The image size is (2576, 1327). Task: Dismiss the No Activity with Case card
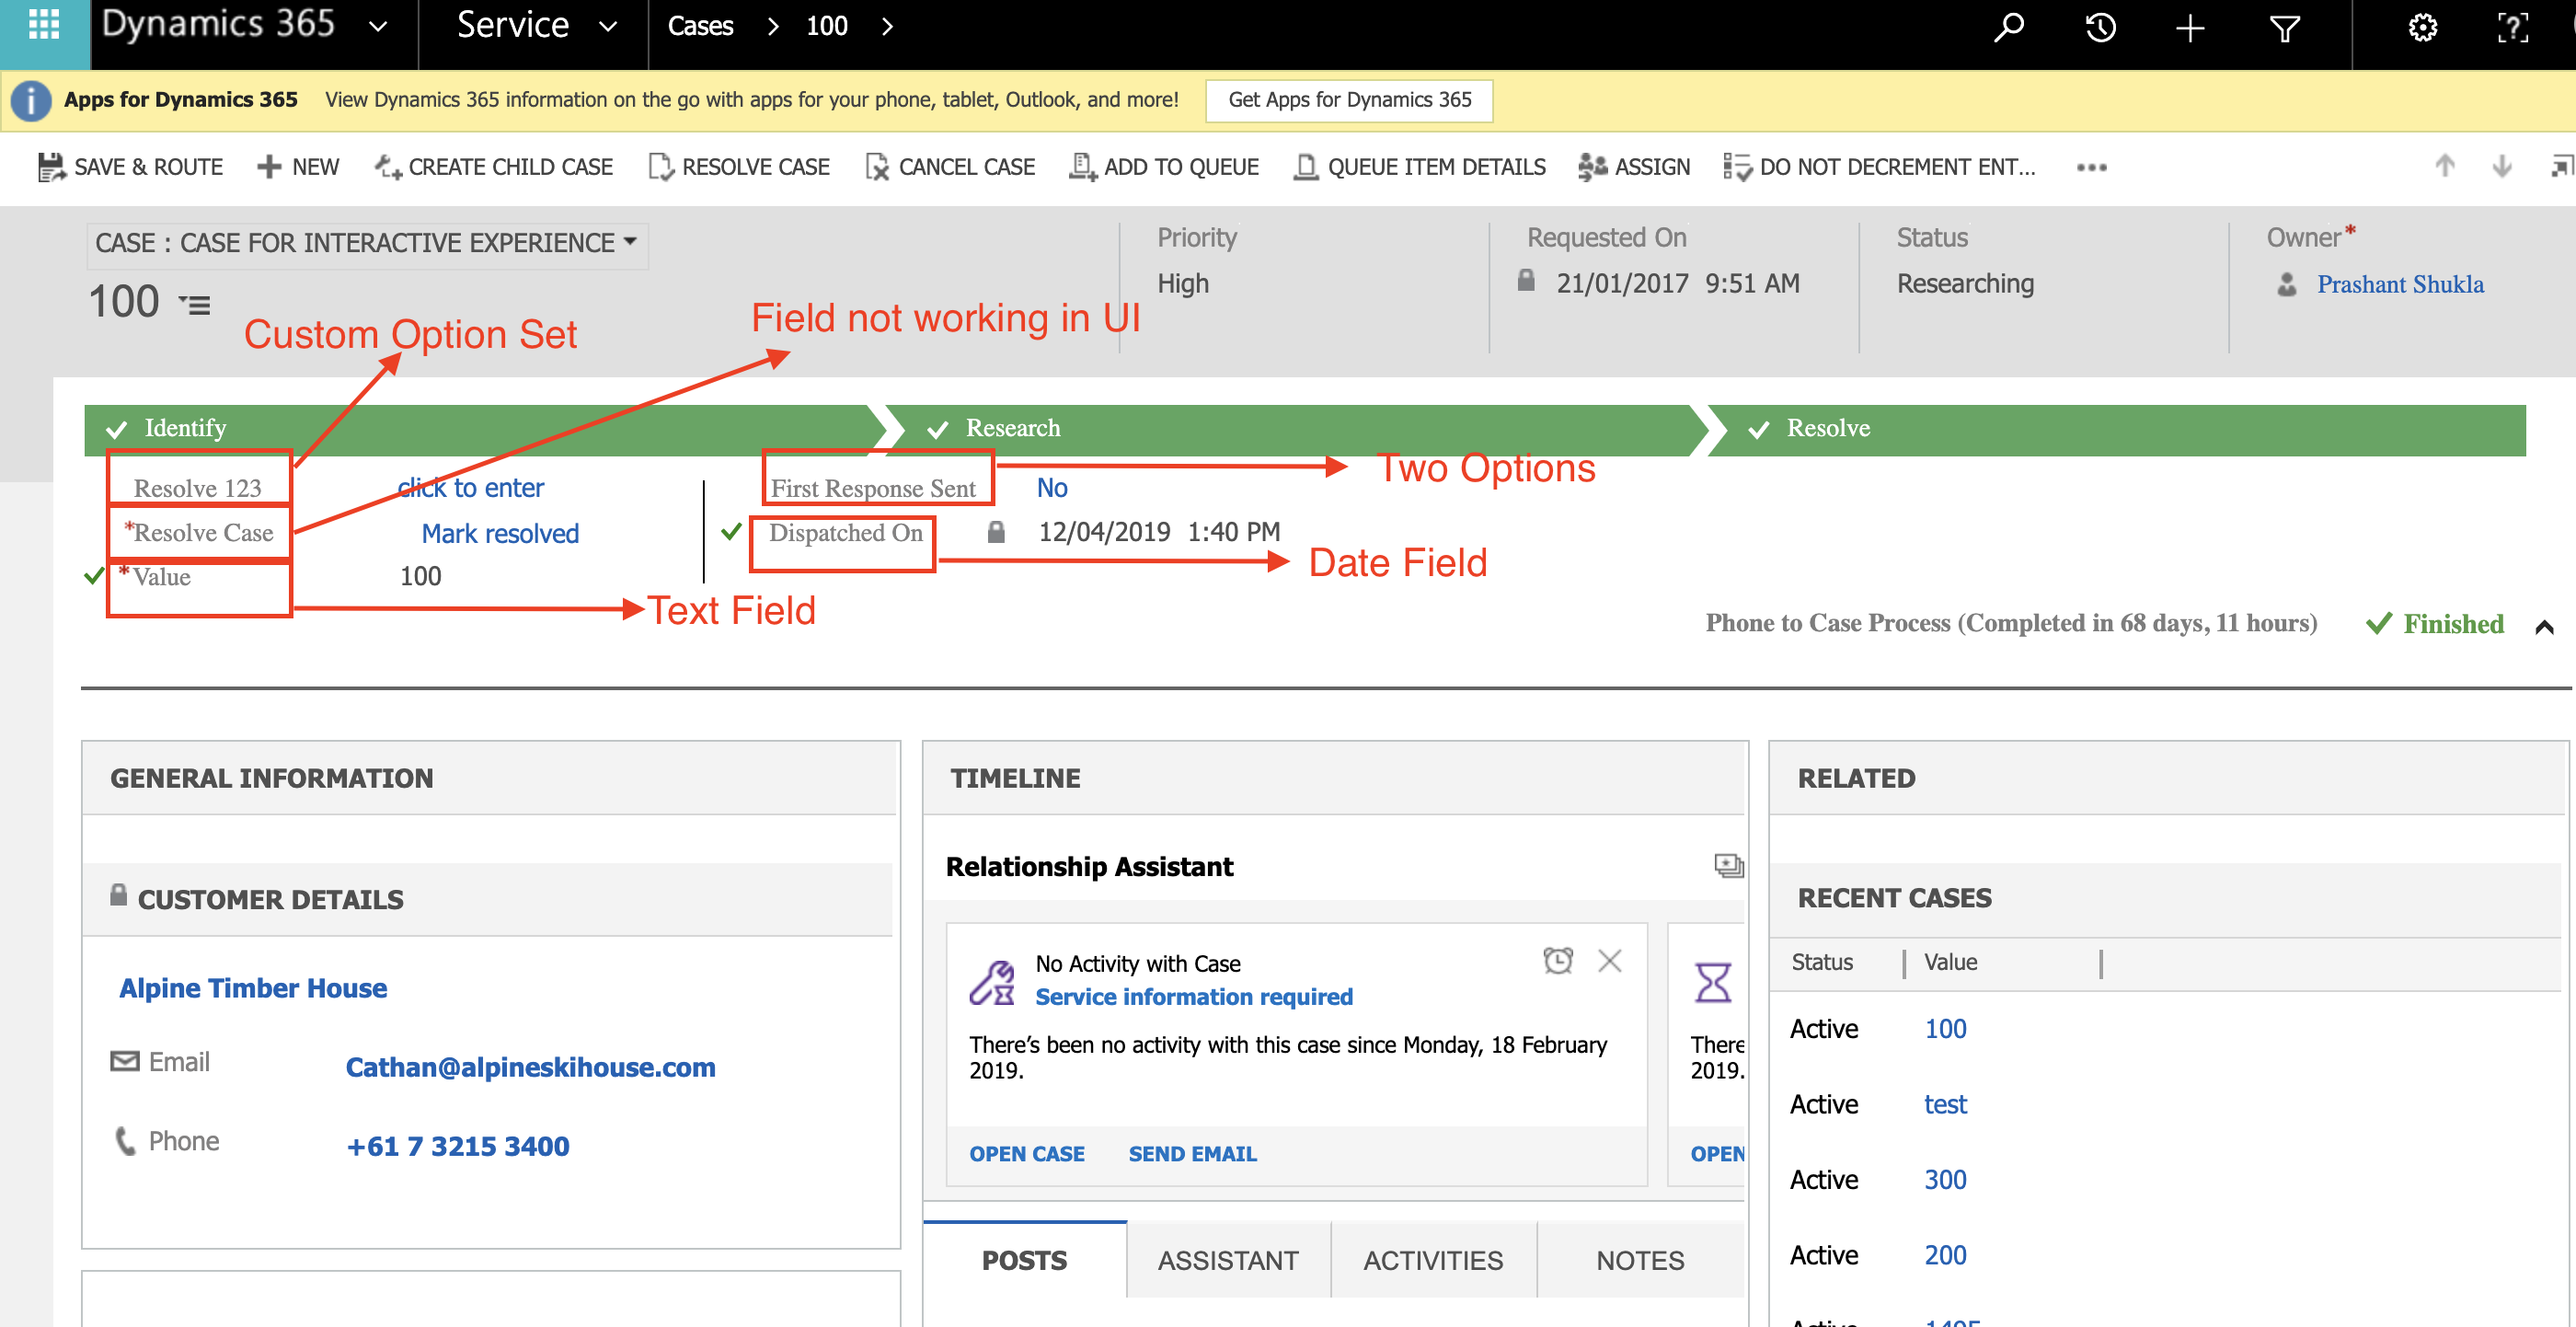coord(1609,961)
